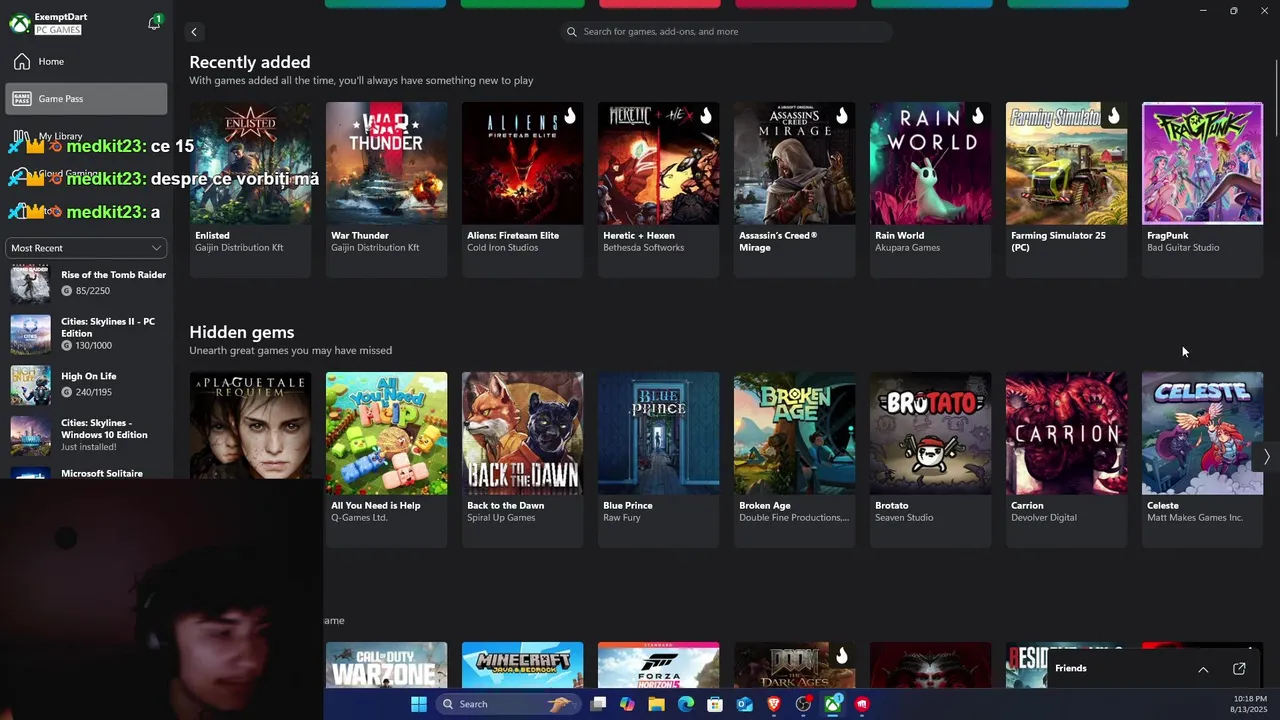Open Rise of the Tomb Raider in sidebar

tap(88, 283)
